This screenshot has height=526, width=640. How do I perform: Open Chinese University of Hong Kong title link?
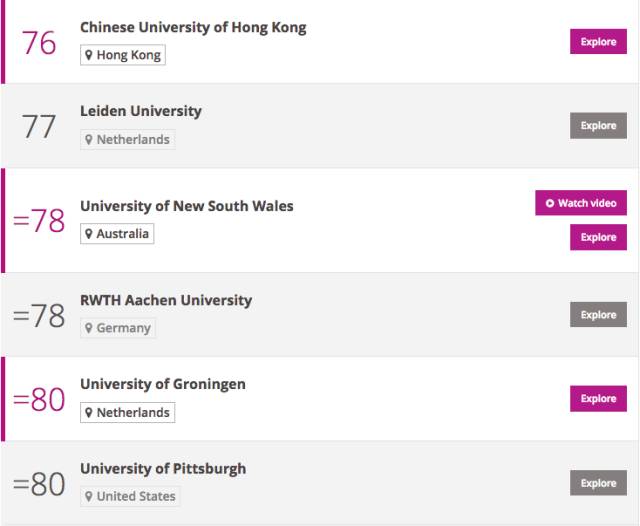(x=193, y=27)
